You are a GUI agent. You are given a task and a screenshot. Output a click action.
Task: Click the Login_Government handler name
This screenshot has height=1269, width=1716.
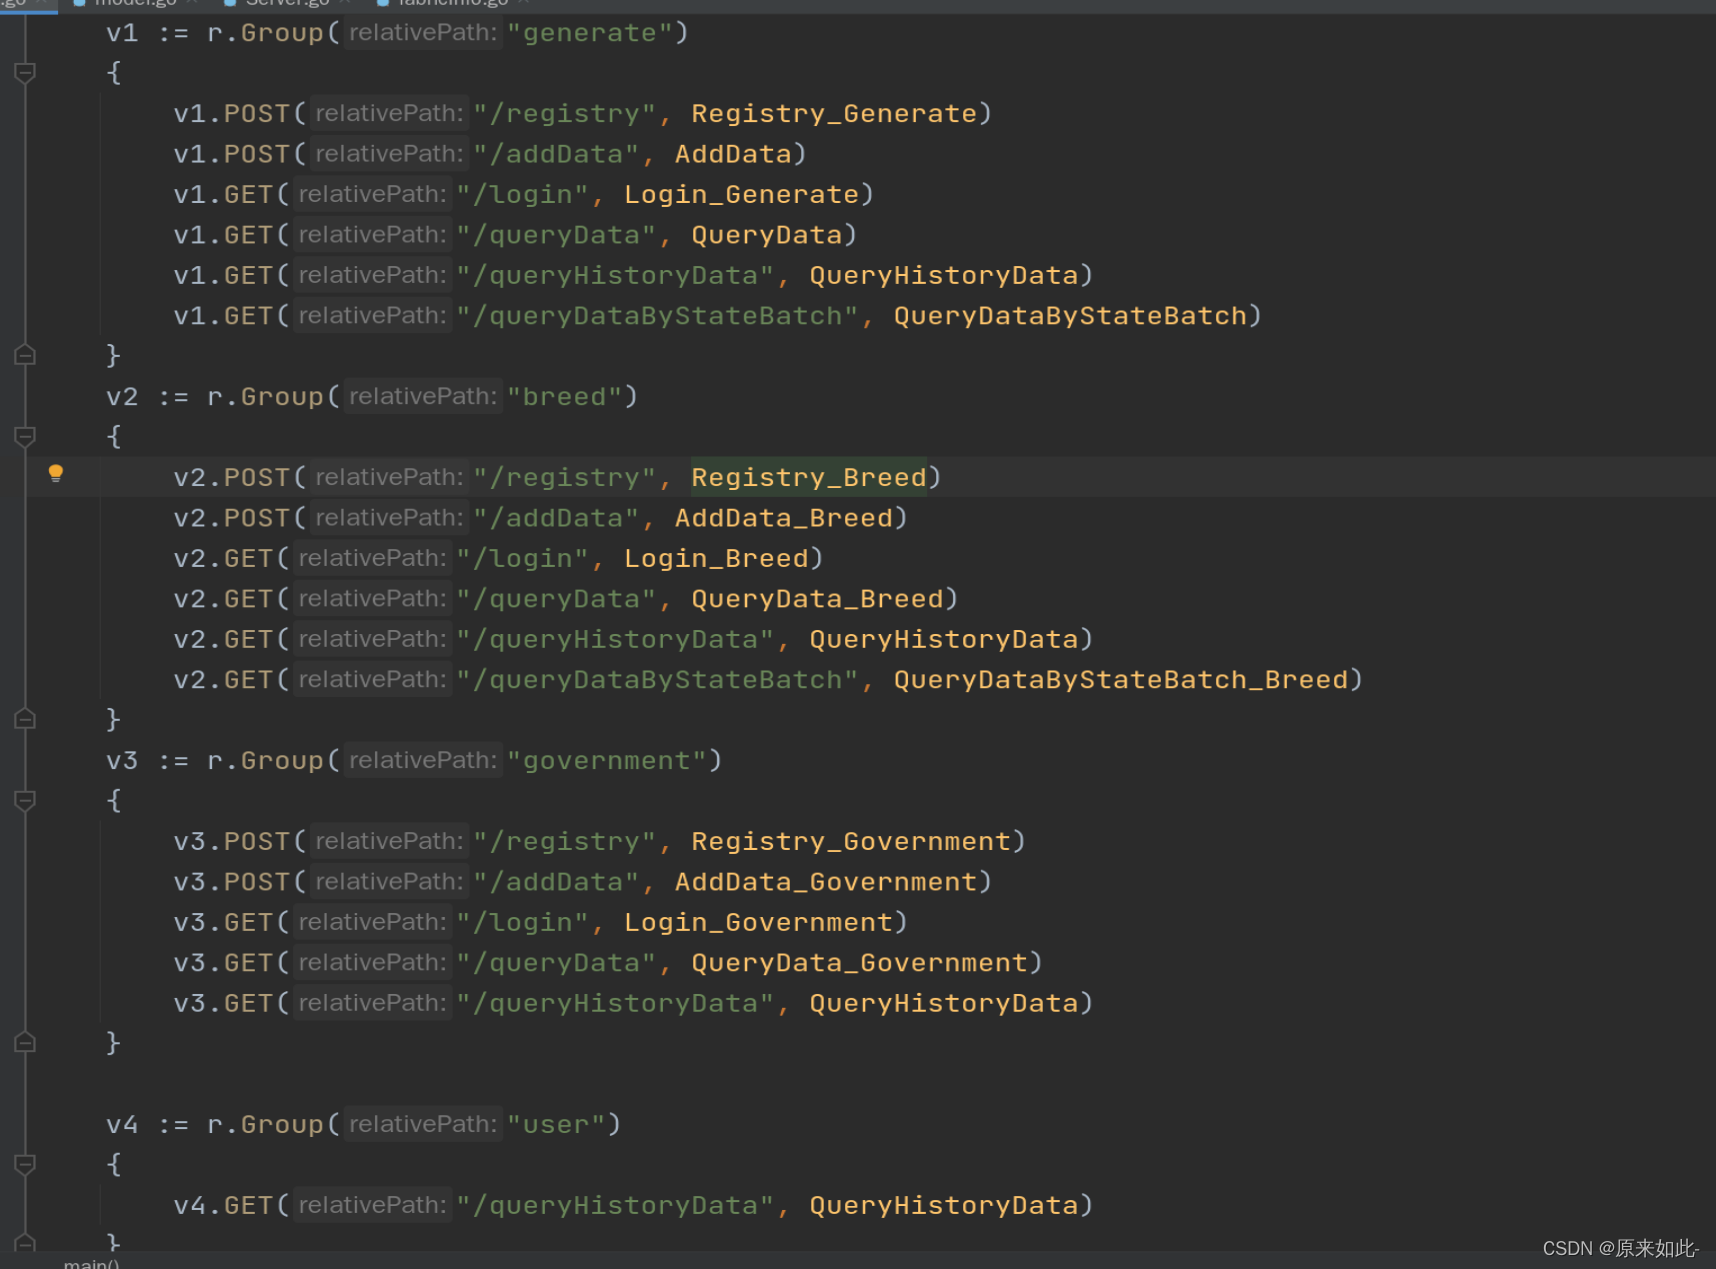tap(758, 922)
